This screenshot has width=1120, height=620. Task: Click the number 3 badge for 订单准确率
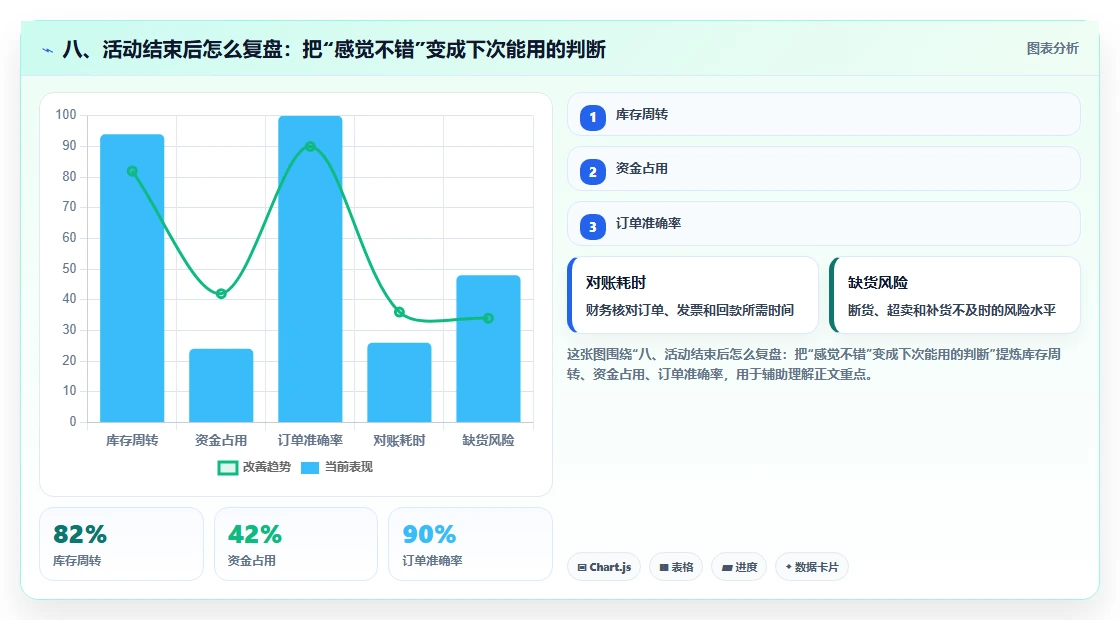[x=592, y=226]
